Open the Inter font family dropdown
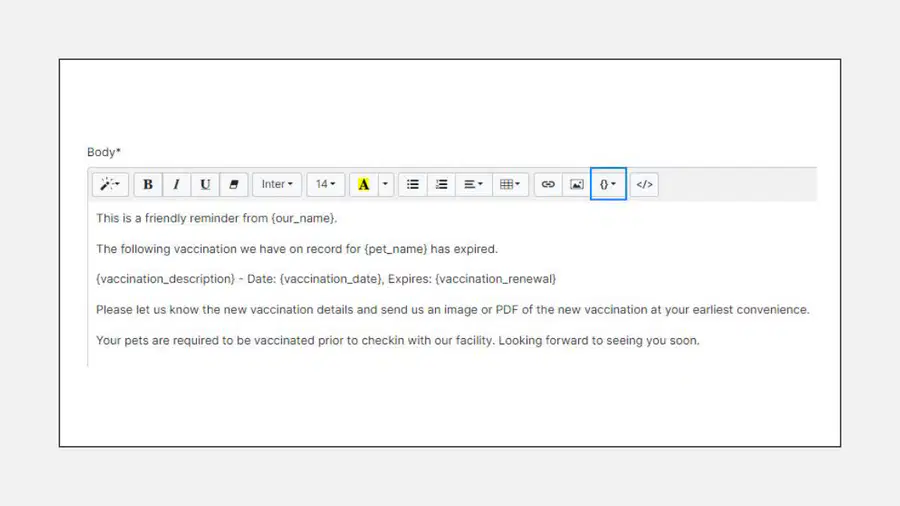 (277, 184)
